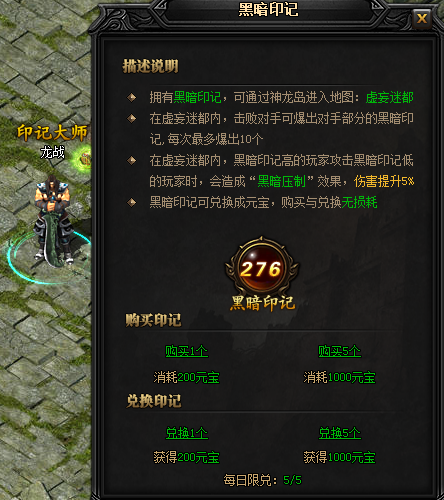The width and height of the screenshot is (444, 500).
Task: Click the green 黑暗压制 effect text
Action: pos(282,181)
